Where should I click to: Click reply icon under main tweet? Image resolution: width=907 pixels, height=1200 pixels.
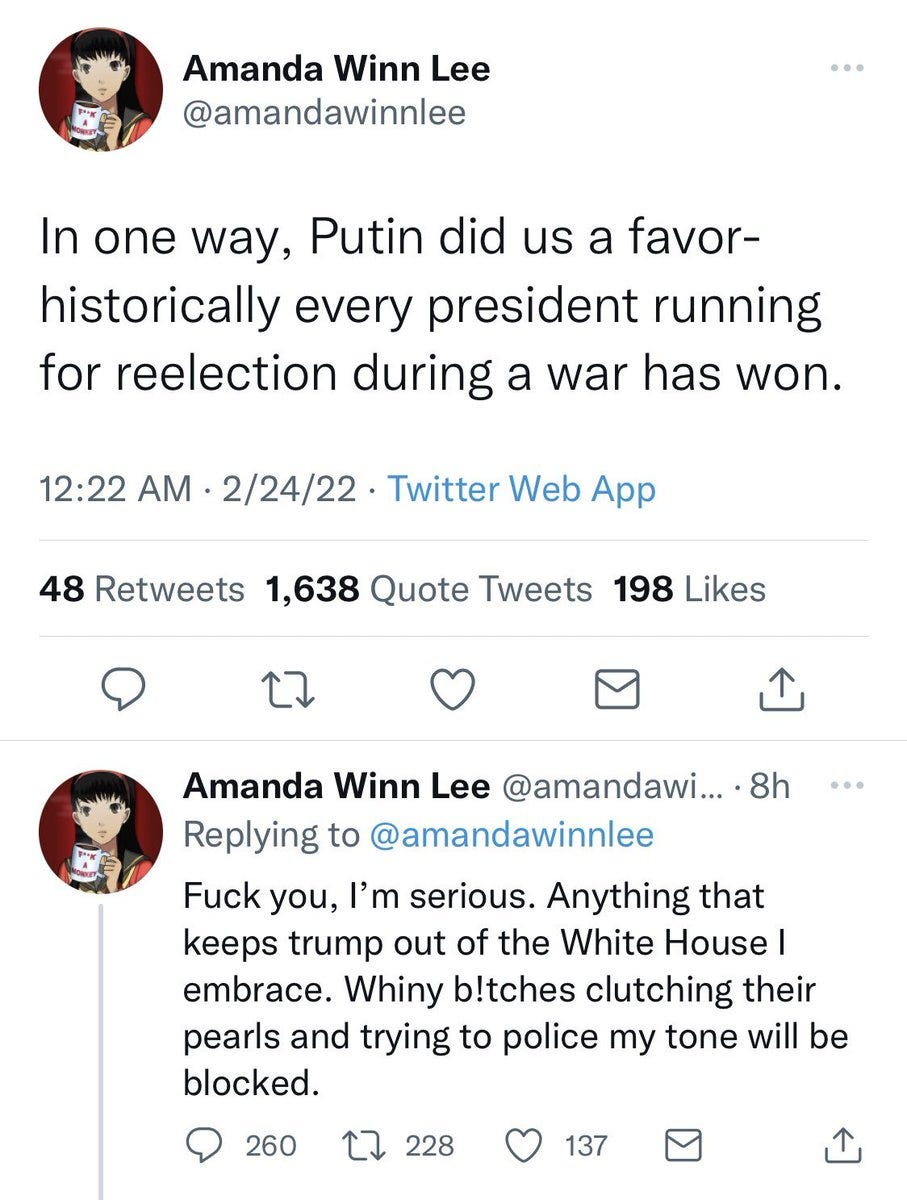[125, 689]
